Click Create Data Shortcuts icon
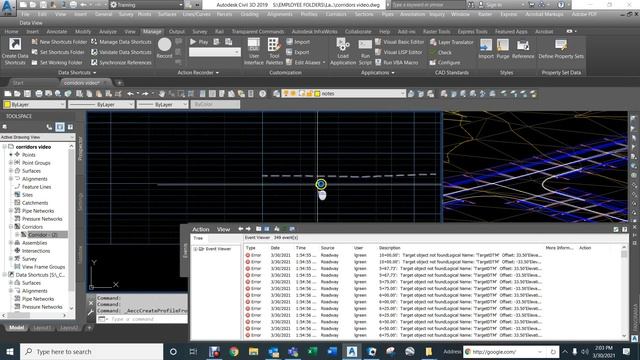The width and height of the screenshot is (640, 360). coord(15,51)
